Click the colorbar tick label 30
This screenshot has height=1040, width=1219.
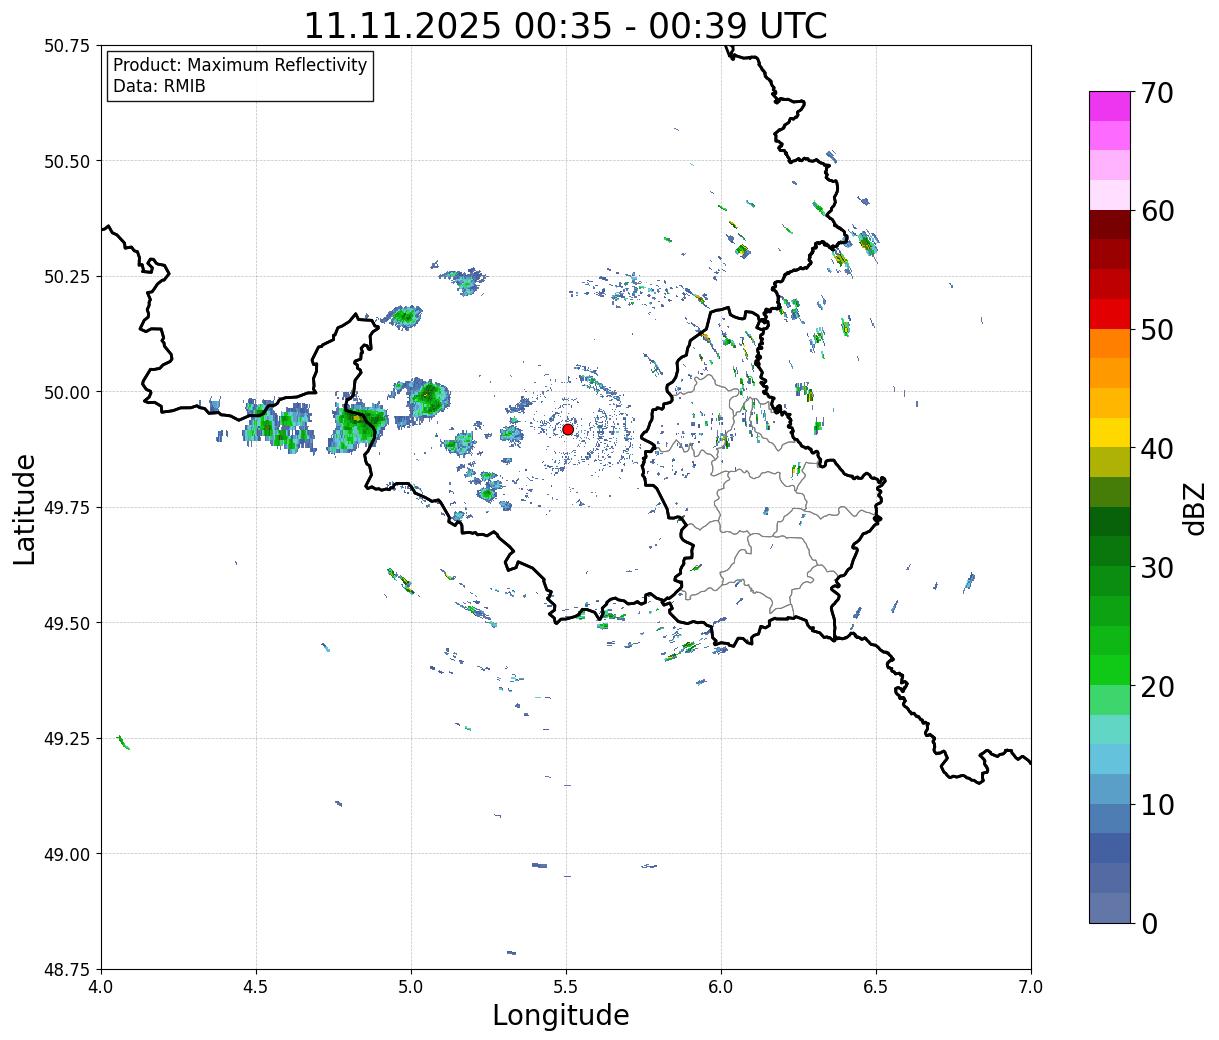[1156, 568]
